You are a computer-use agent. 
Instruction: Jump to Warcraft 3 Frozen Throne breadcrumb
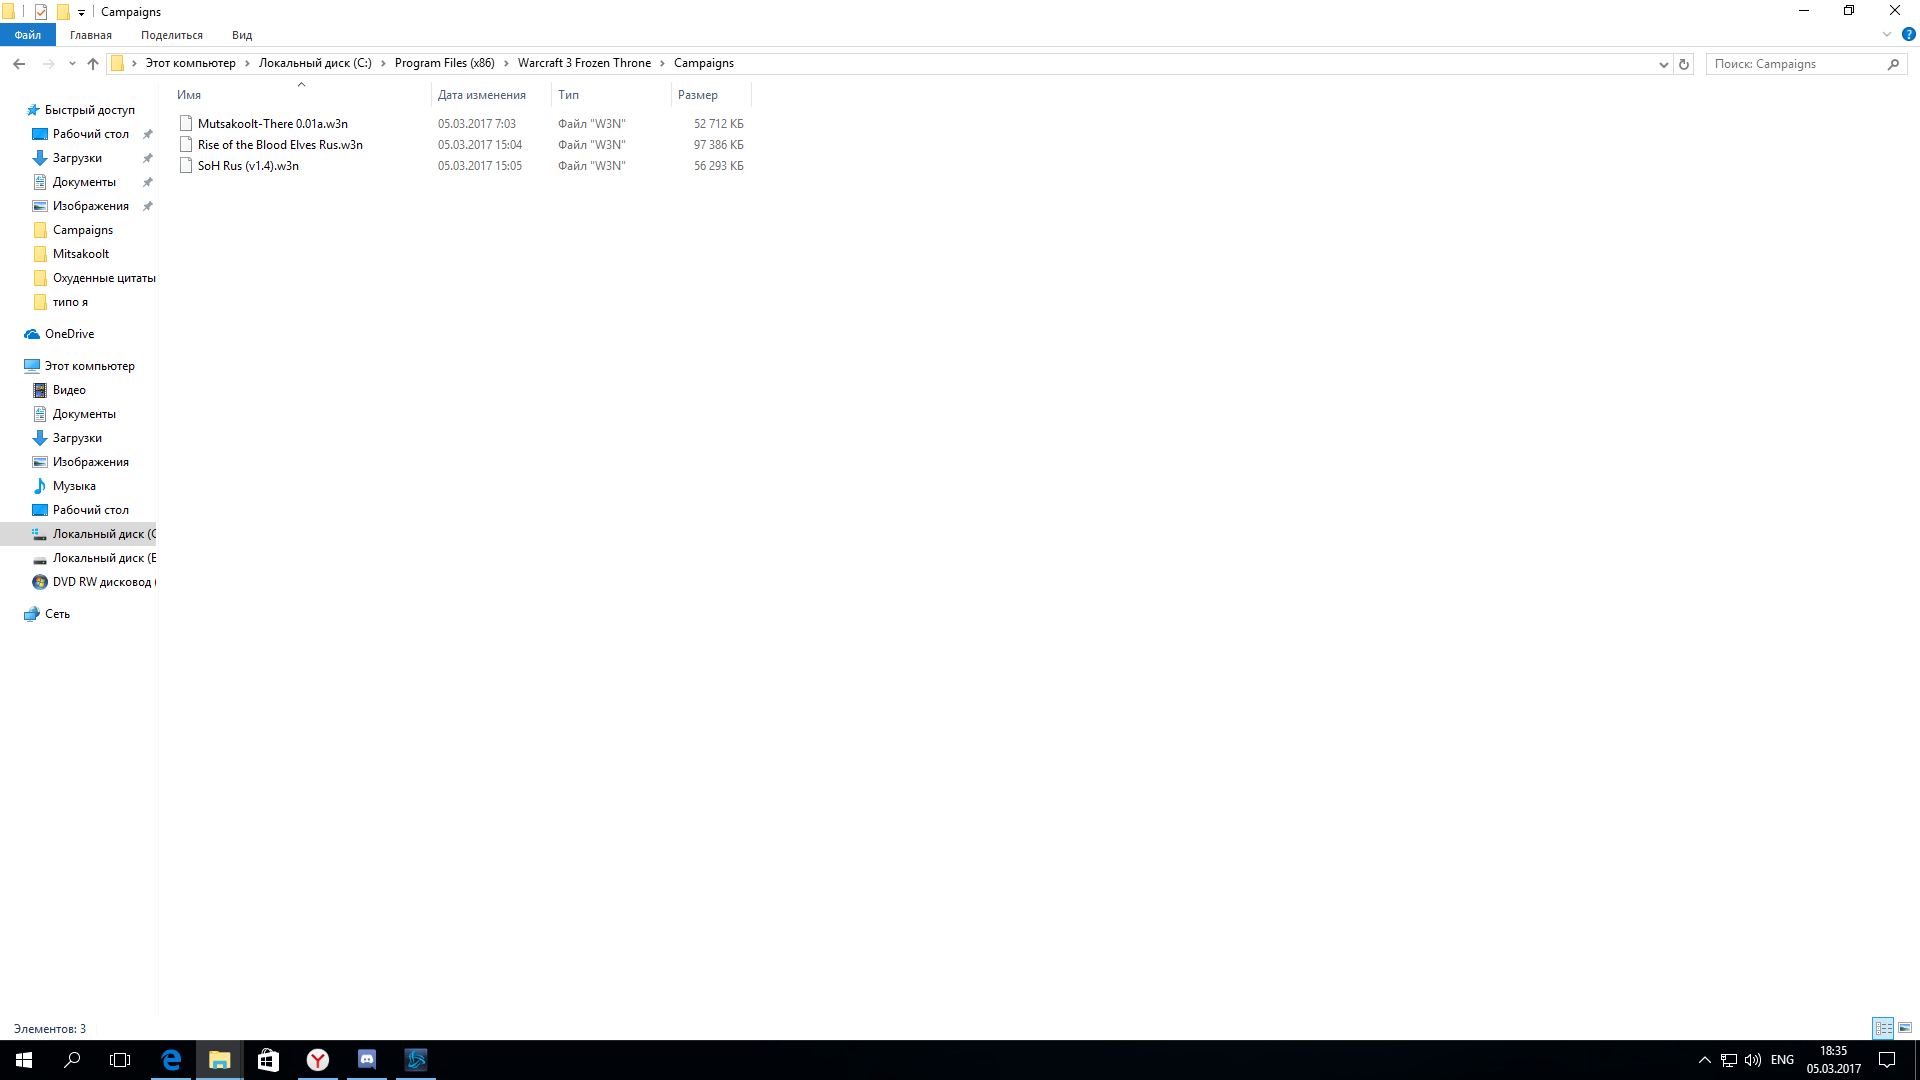pyautogui.click(x=584, y=63)
